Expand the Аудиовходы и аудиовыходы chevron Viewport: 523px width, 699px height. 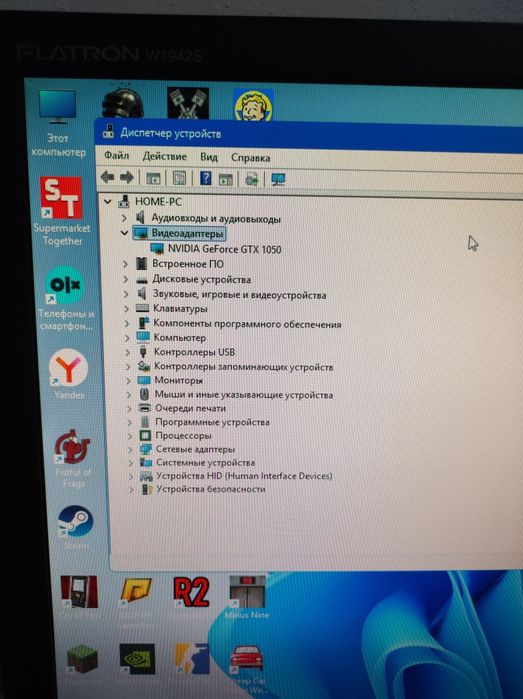tap(124, 218)
